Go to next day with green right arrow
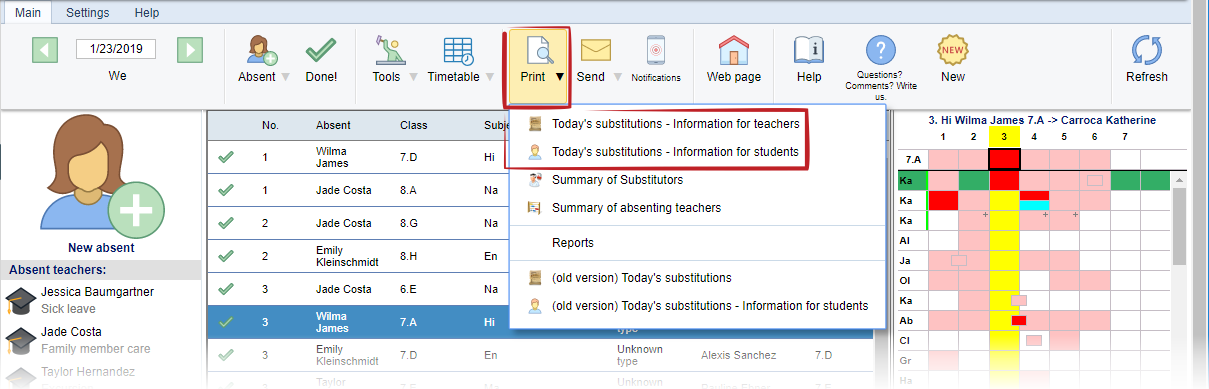This screenshot has width=1209, height=389. (x=190, y=50)
